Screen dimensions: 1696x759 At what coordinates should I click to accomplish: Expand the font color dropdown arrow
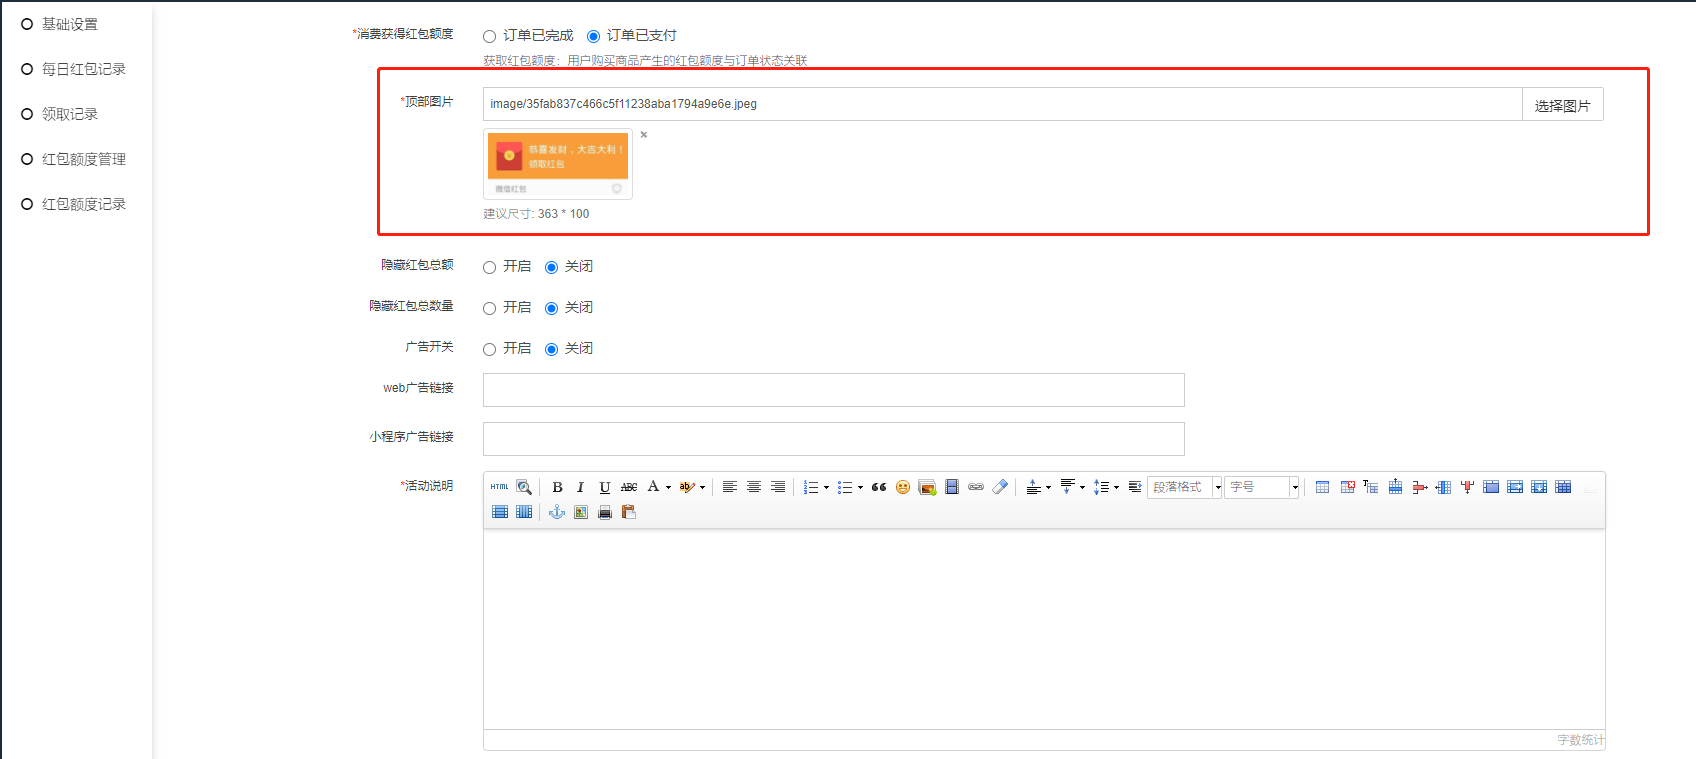point(668,488)
